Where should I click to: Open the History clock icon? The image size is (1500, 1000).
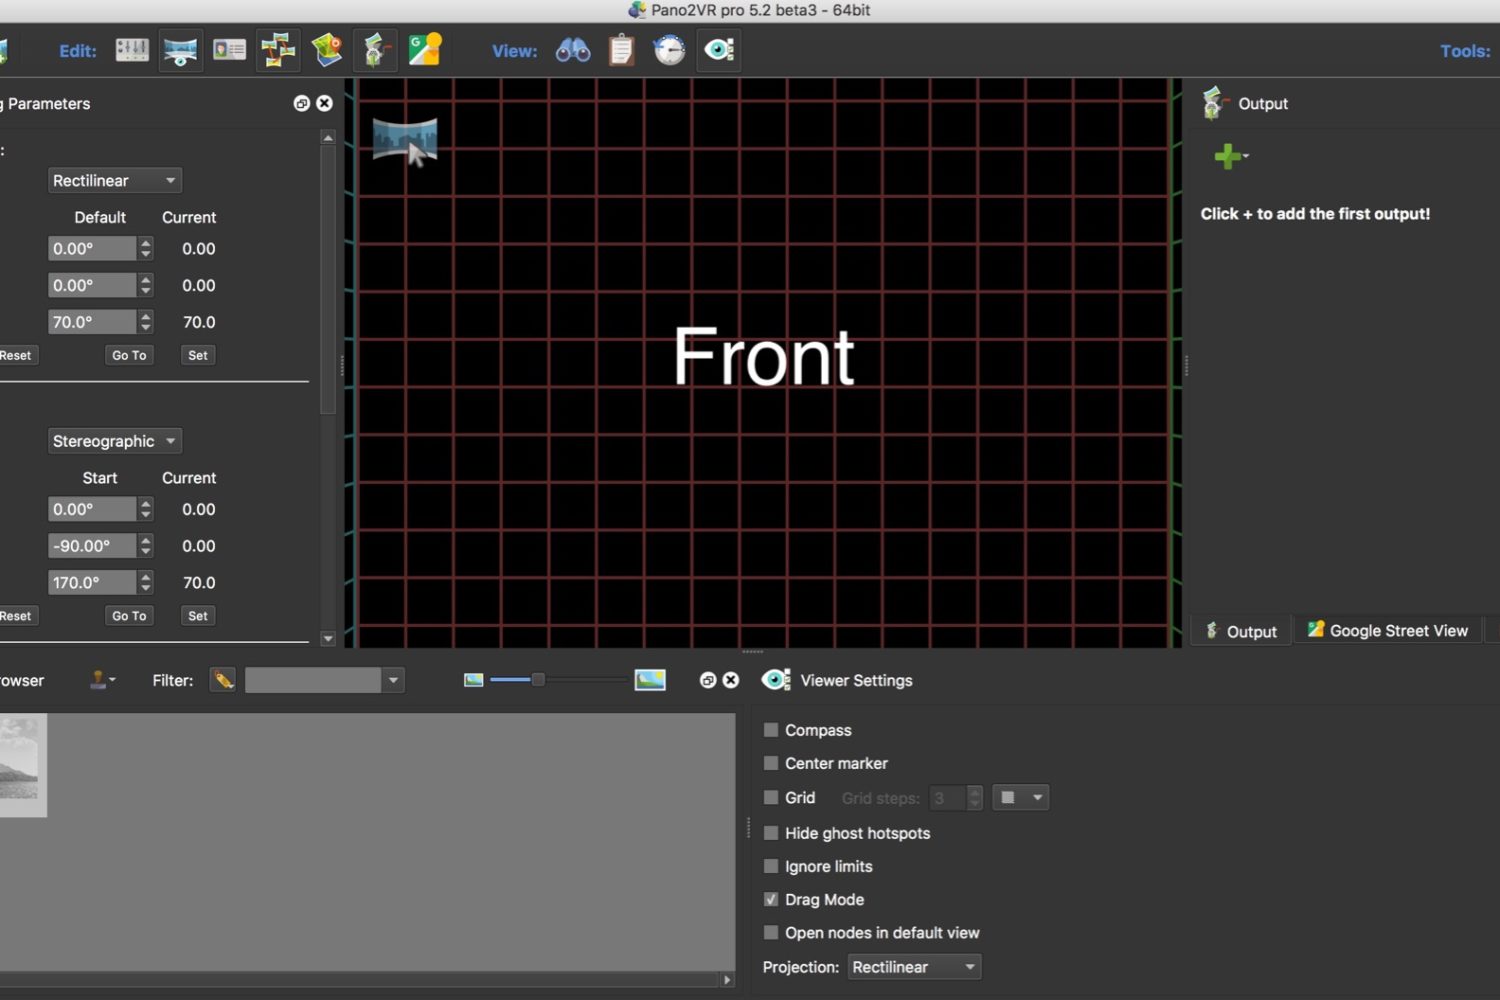(x=669, y=50)
